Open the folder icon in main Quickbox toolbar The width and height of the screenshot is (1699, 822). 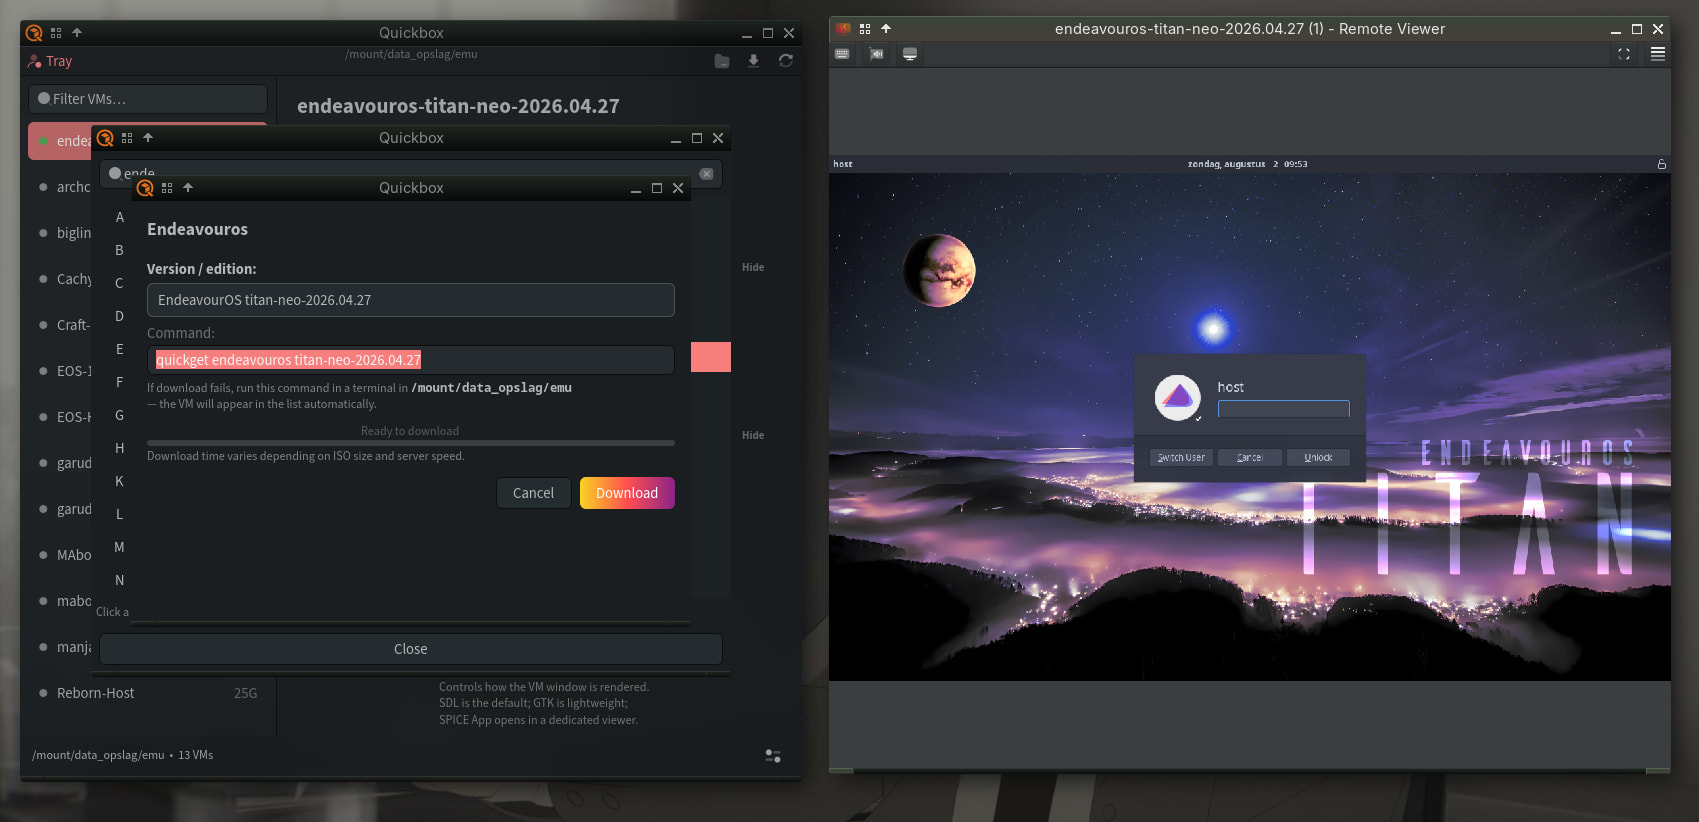[x=722, y=61]
